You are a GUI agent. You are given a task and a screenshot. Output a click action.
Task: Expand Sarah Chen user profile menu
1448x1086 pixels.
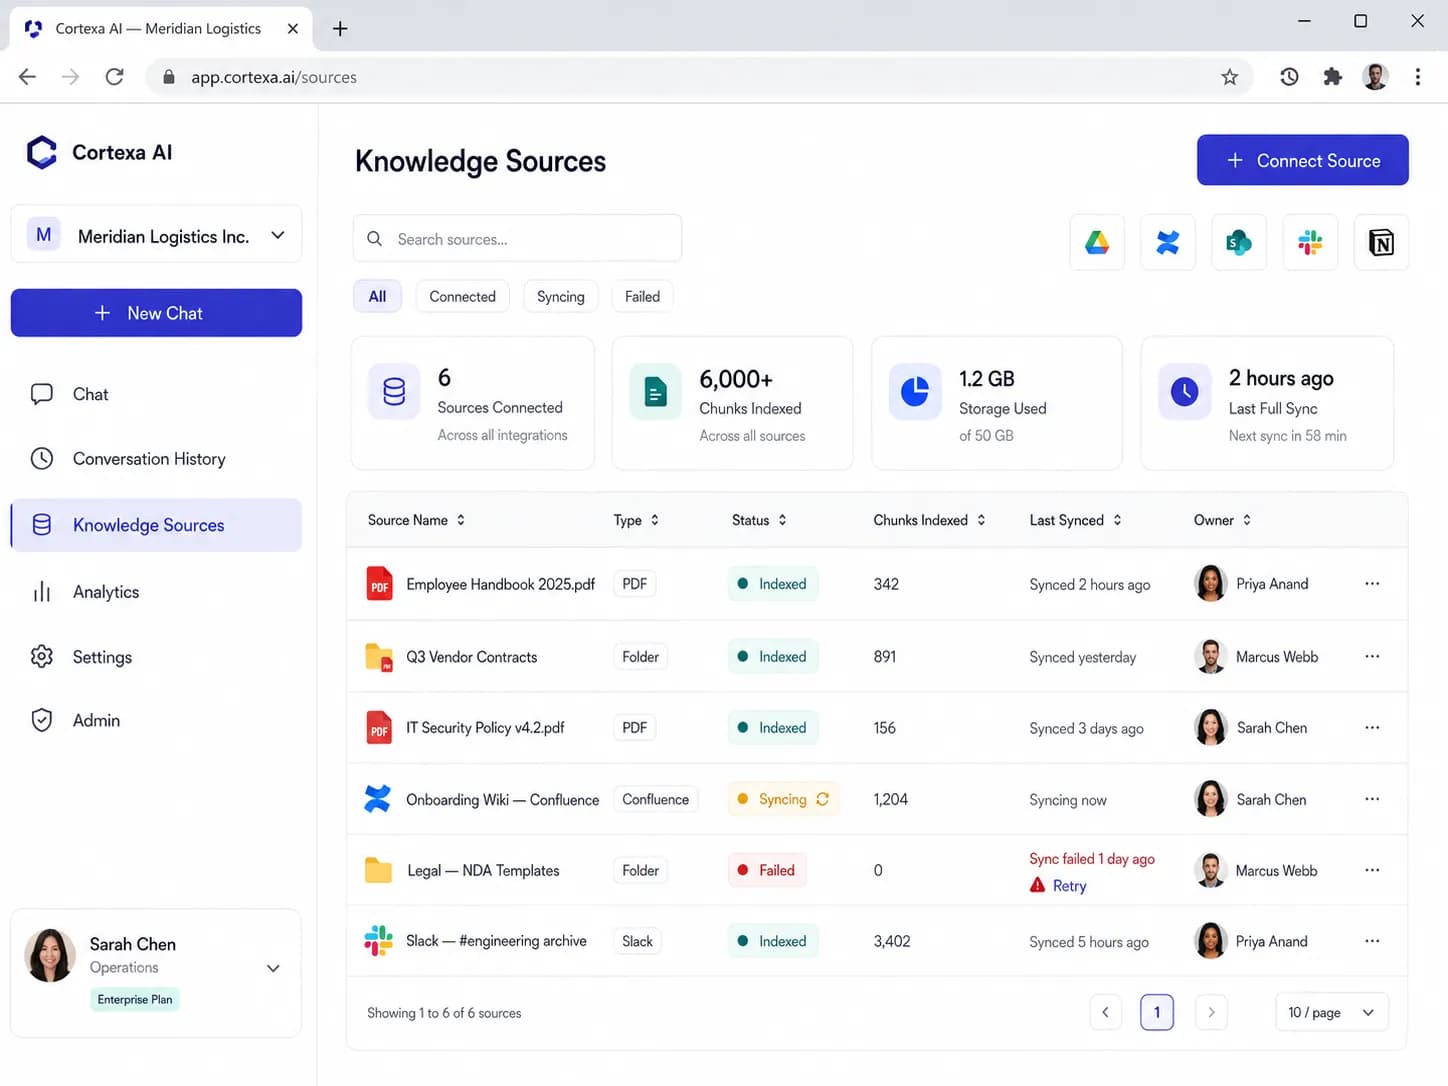tap(273, 968)
